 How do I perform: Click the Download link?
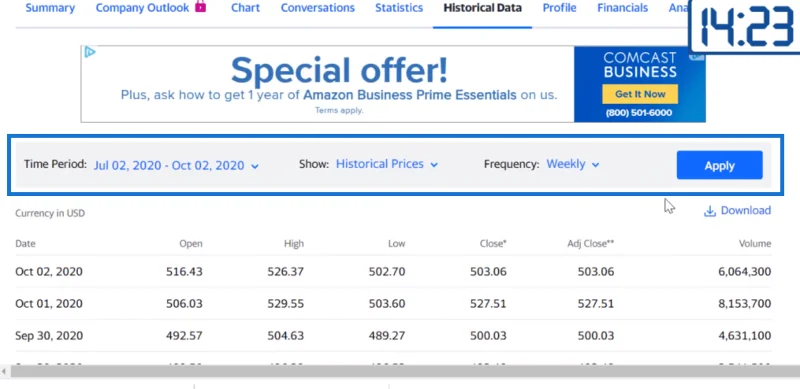coord(745,210)
